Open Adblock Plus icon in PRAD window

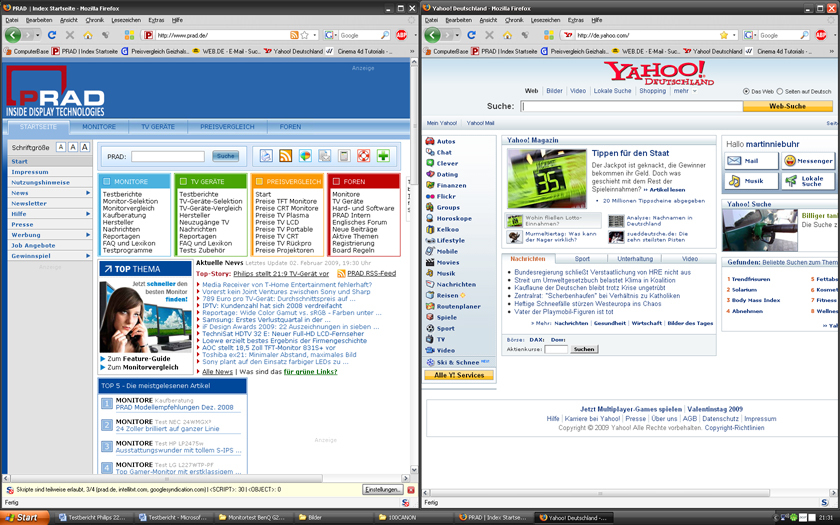pos(401,35)
